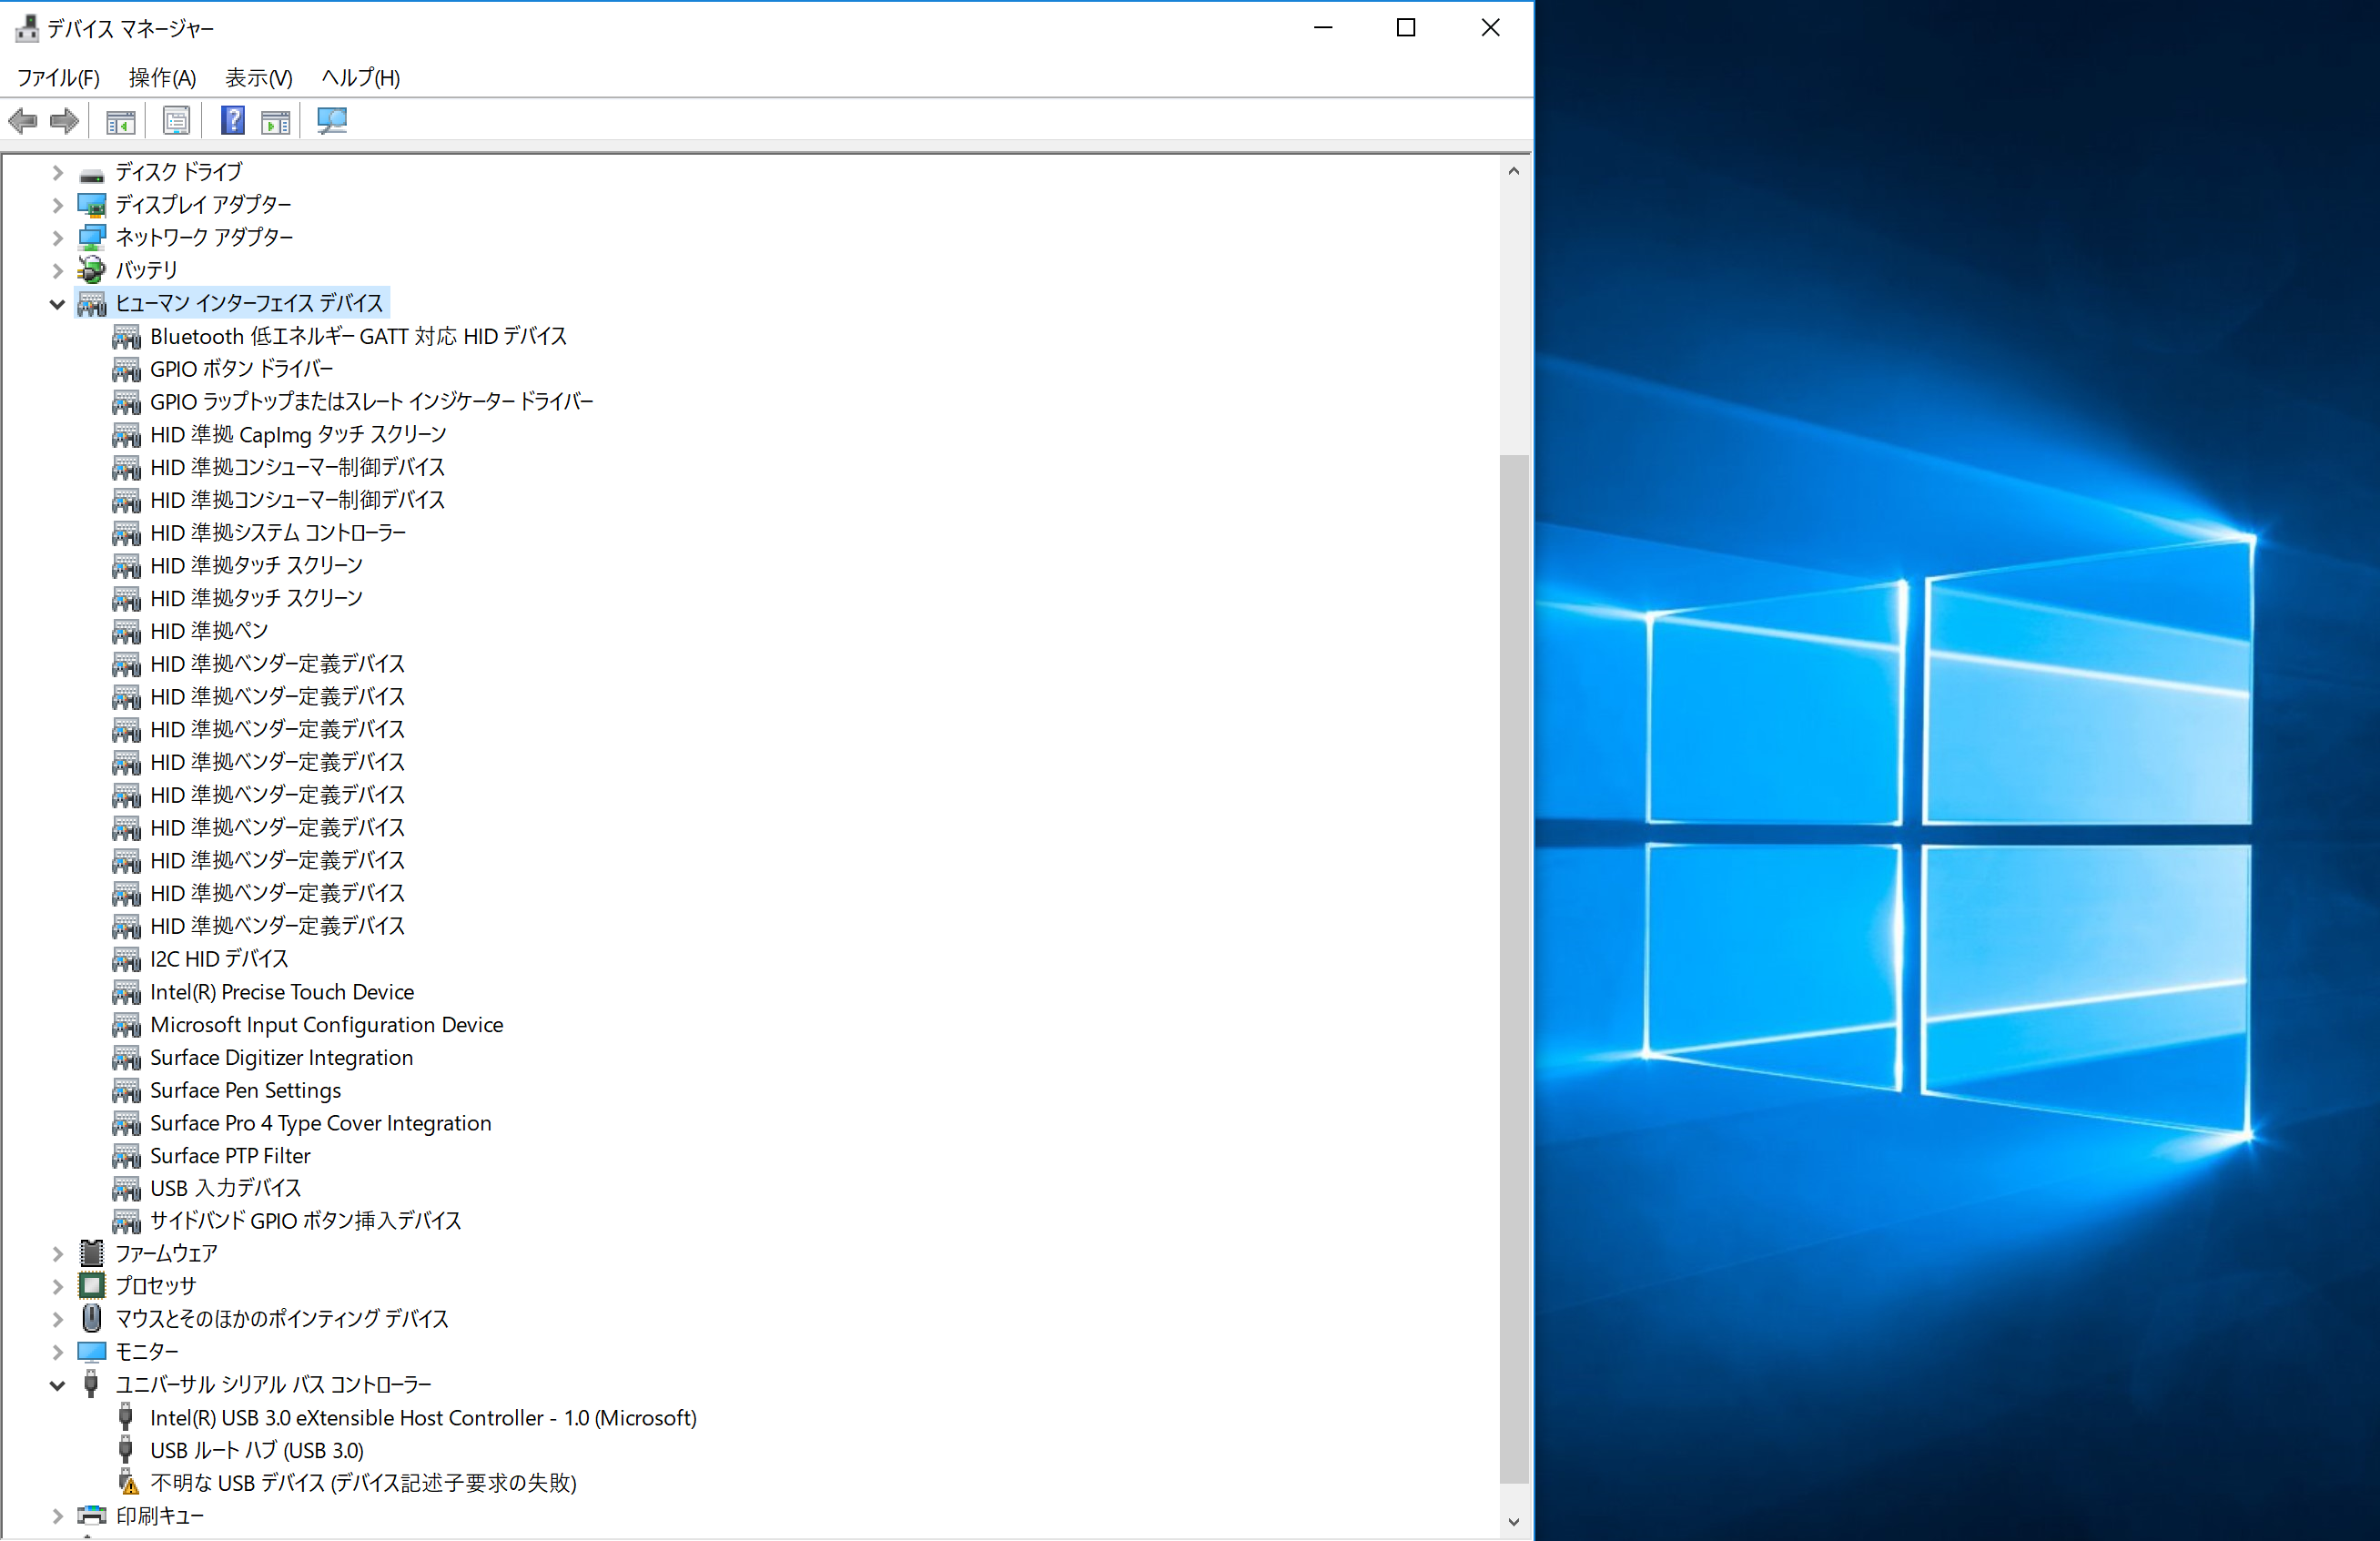
Task: Collapse ユニバーサル シリアル バス コントローラー node
Action: pyautogui.click(x=57, y=1385)
